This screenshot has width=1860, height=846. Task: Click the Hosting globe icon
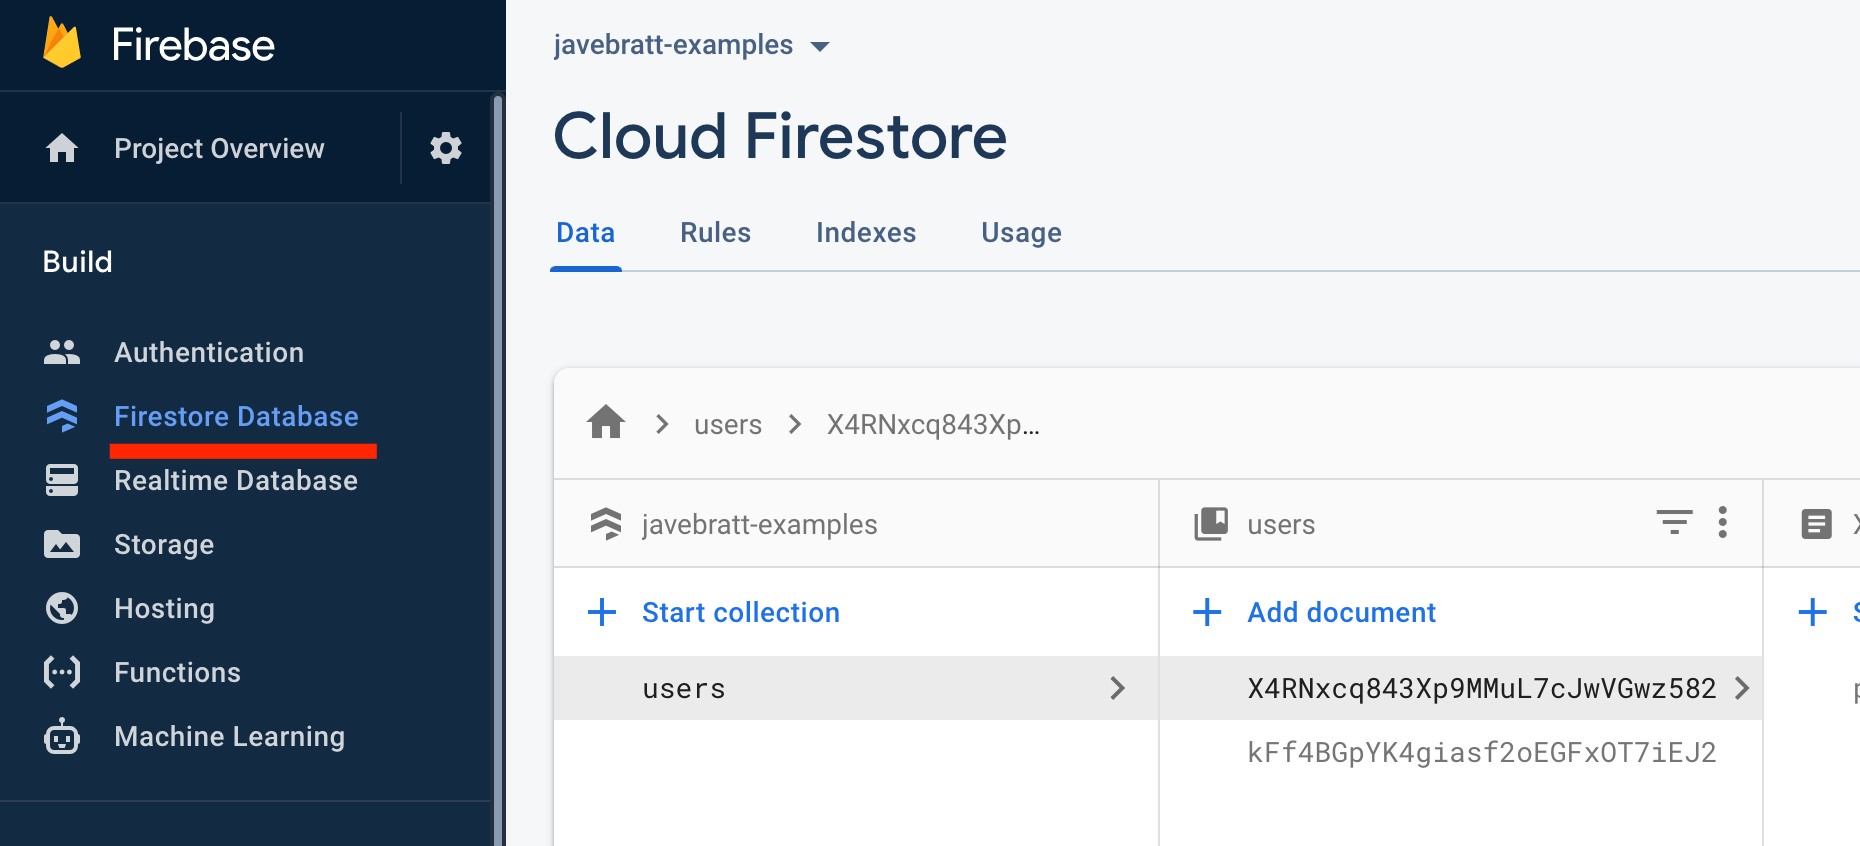tap(62, 608)
